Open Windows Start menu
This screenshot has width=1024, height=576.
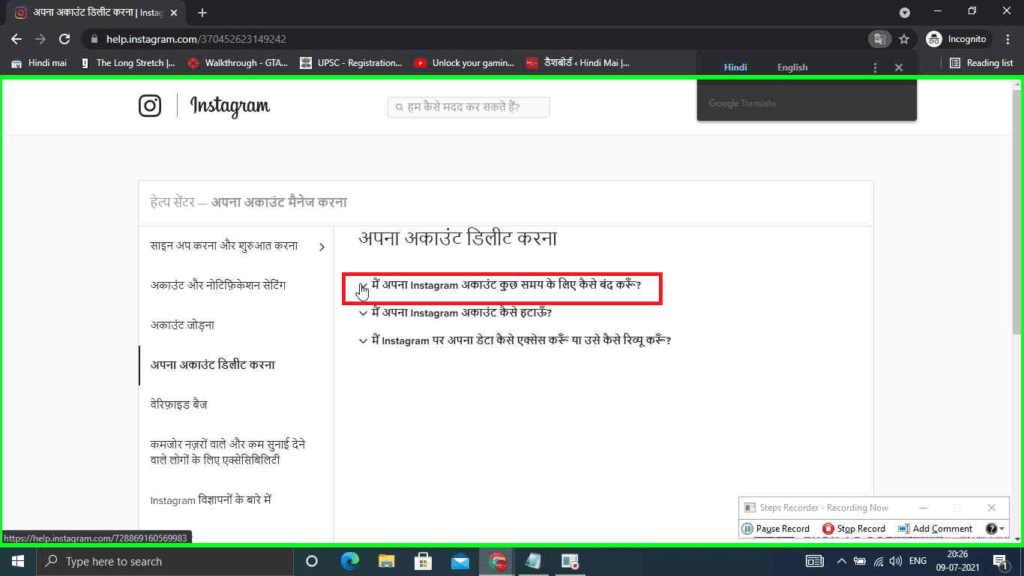[18, 561]
